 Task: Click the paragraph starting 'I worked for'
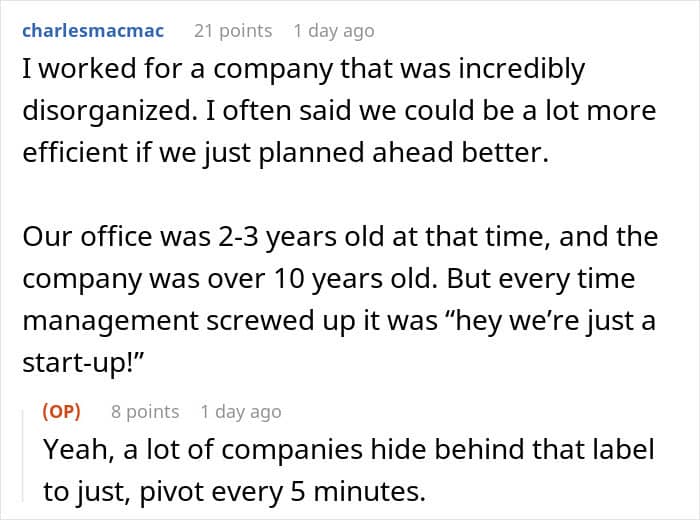click(x=339, y=110)
